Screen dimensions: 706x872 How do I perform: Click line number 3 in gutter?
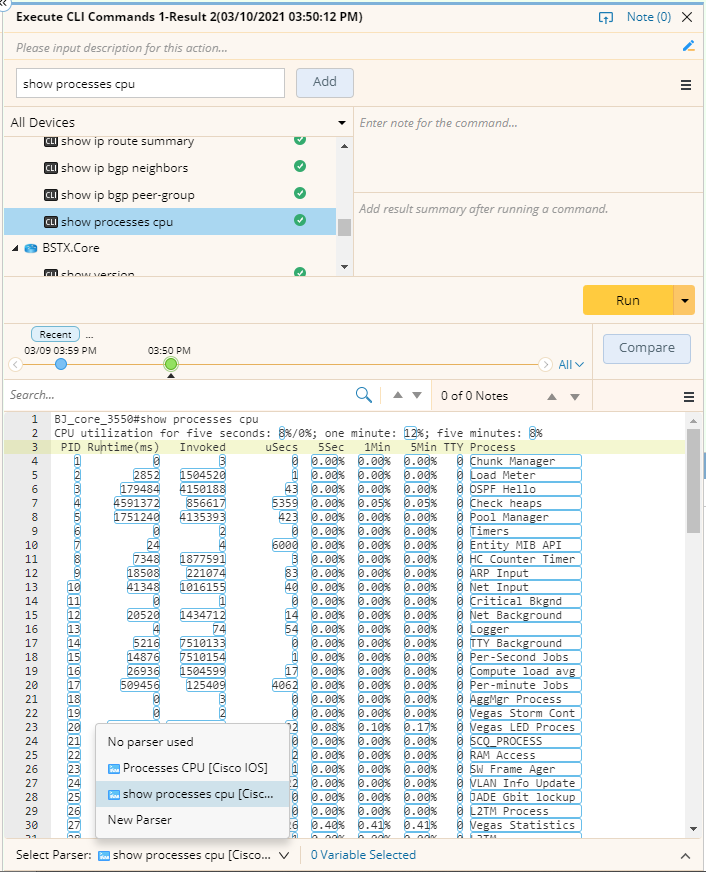(34, 447)
